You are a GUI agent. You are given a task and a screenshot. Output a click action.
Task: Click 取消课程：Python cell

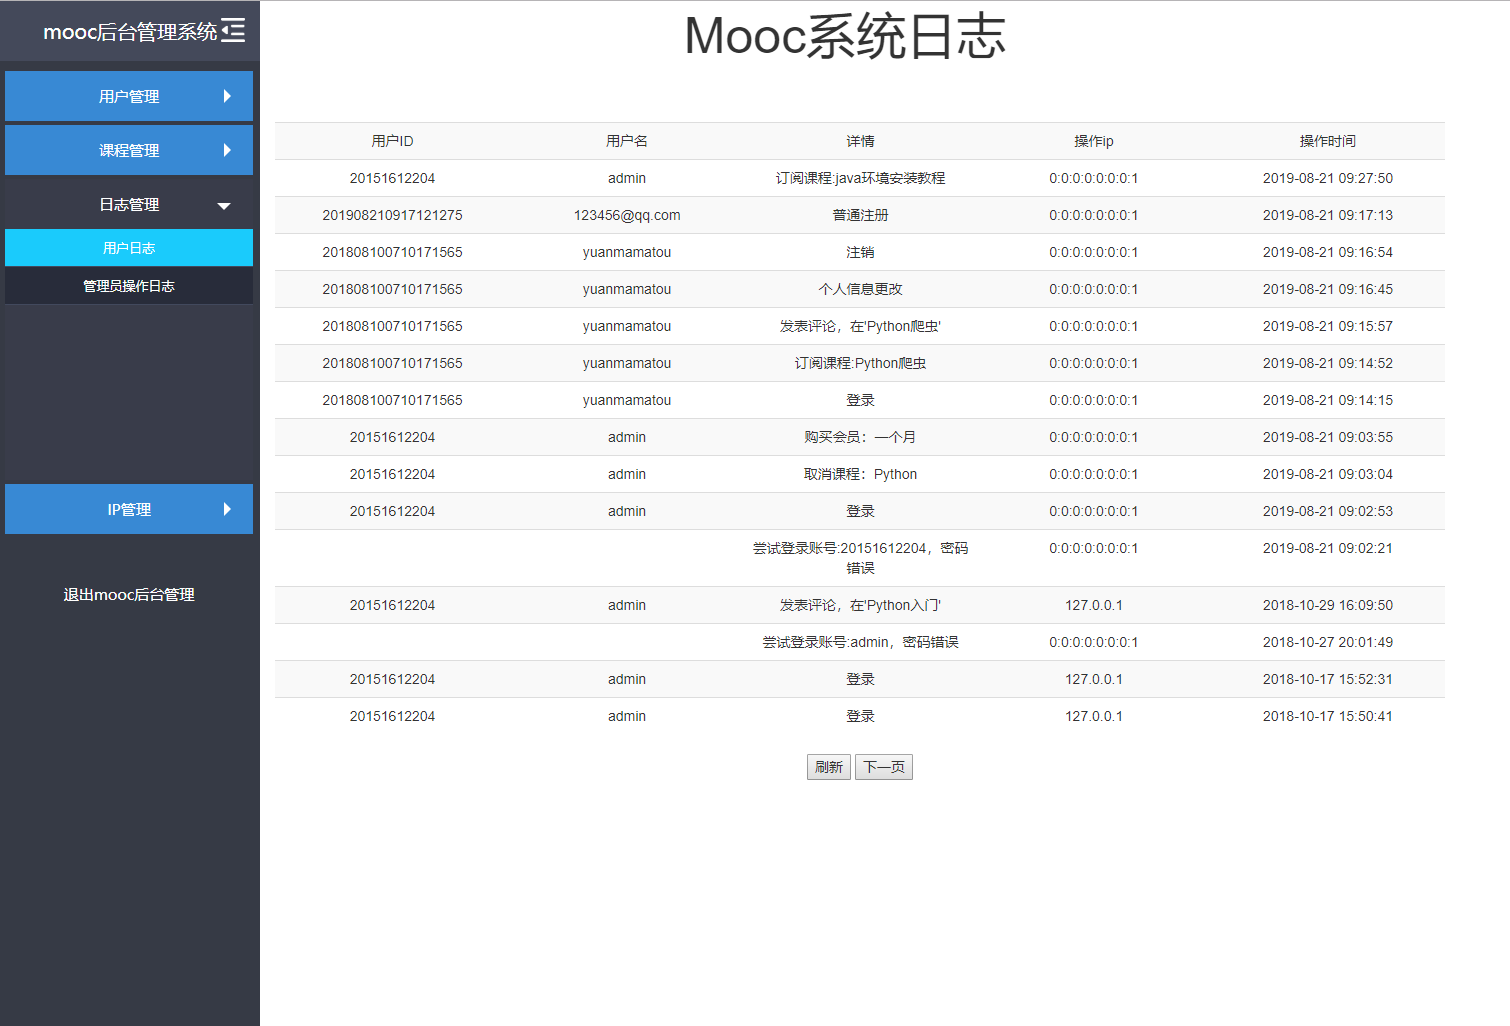pos(860,474)
